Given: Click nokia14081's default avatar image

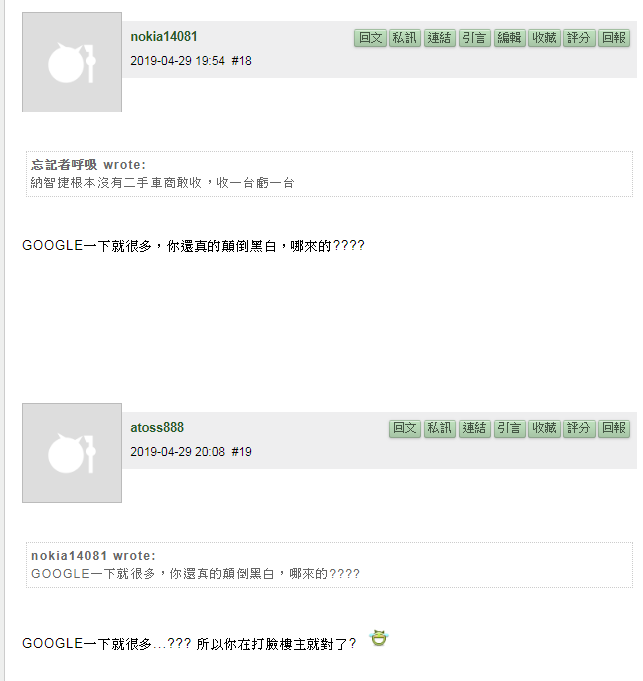Looking at the screenshot, I should coord(72,62).
